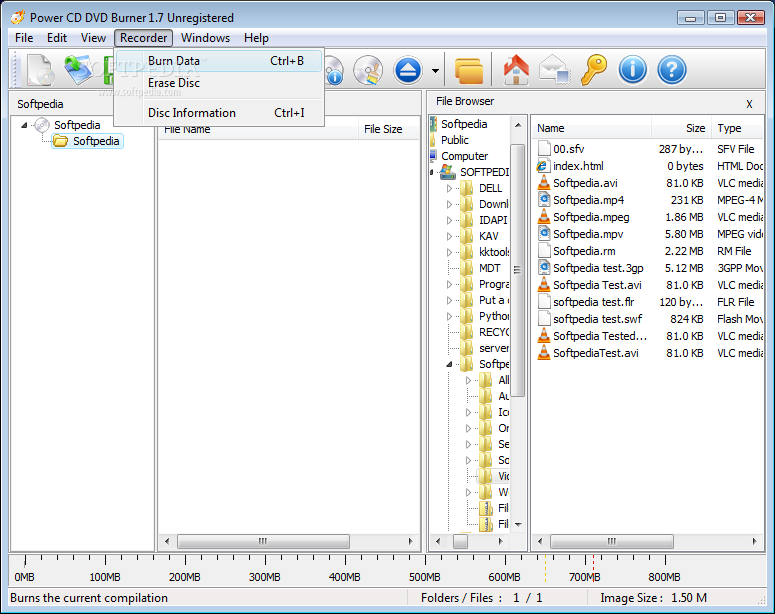Click the blue Help question-mark icon

point(672,70)
